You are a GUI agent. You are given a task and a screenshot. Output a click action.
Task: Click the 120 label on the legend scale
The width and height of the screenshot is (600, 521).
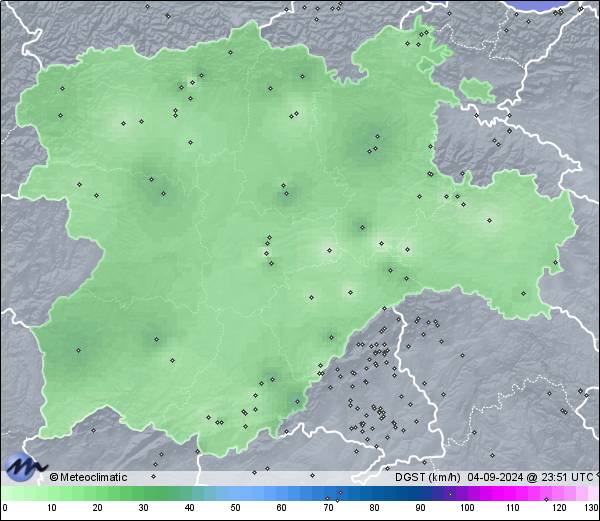[559, 508]
